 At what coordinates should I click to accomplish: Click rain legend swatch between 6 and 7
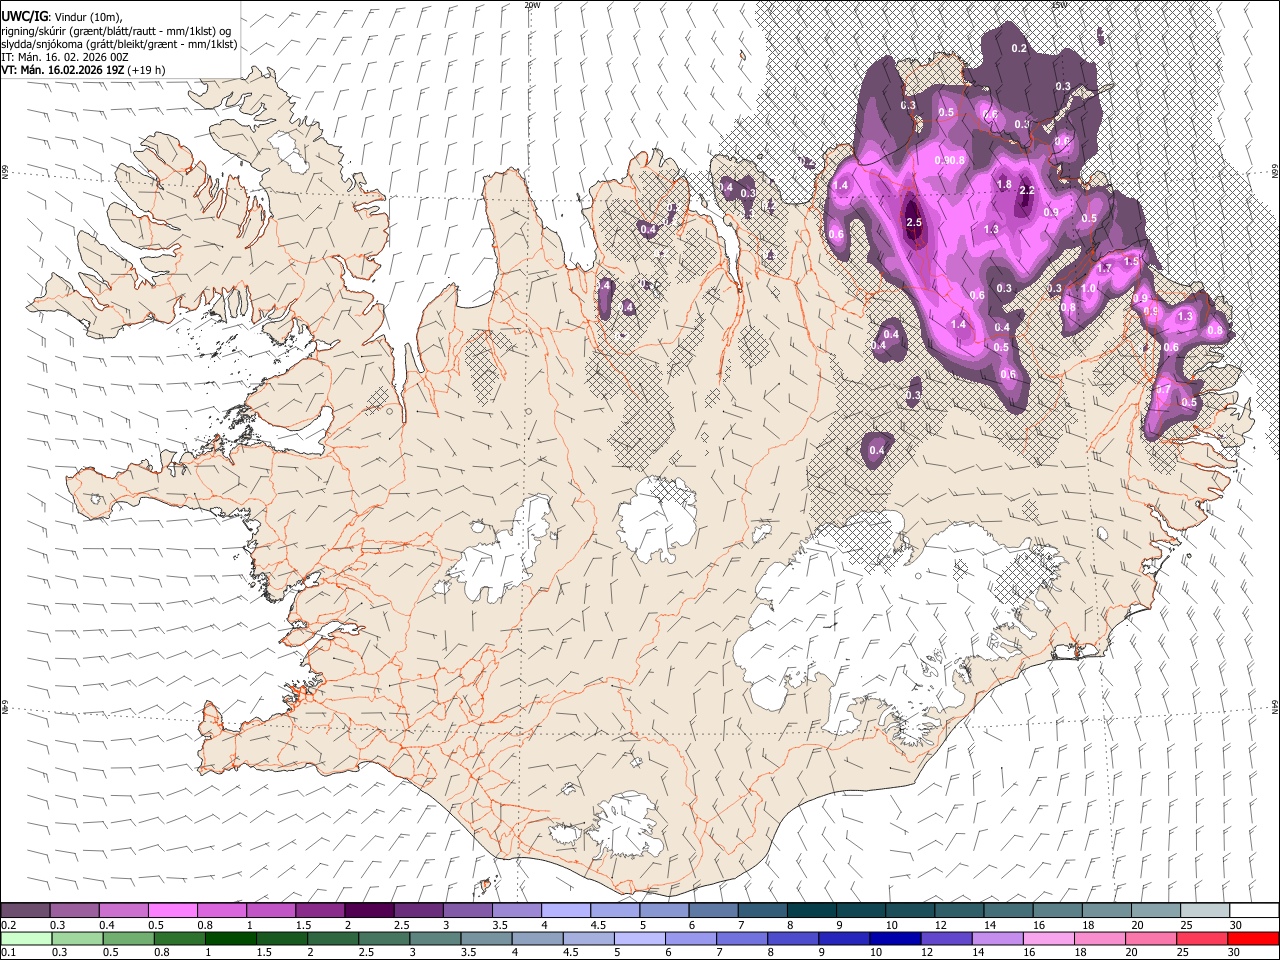[690, 938]
